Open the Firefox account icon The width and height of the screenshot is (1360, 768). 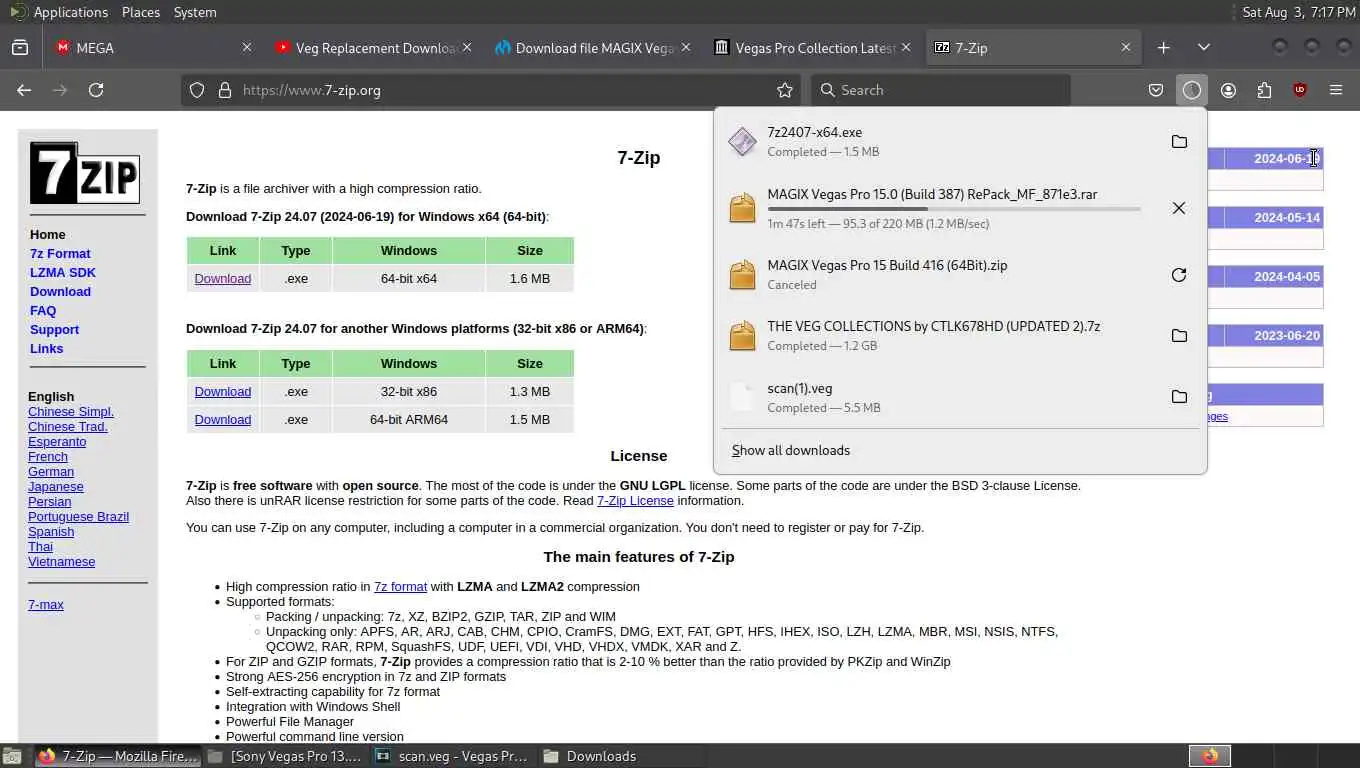(x=1228, y=90)
